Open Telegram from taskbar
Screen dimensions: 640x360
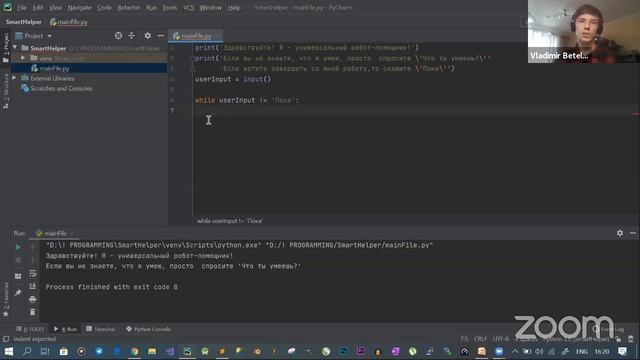99,351
